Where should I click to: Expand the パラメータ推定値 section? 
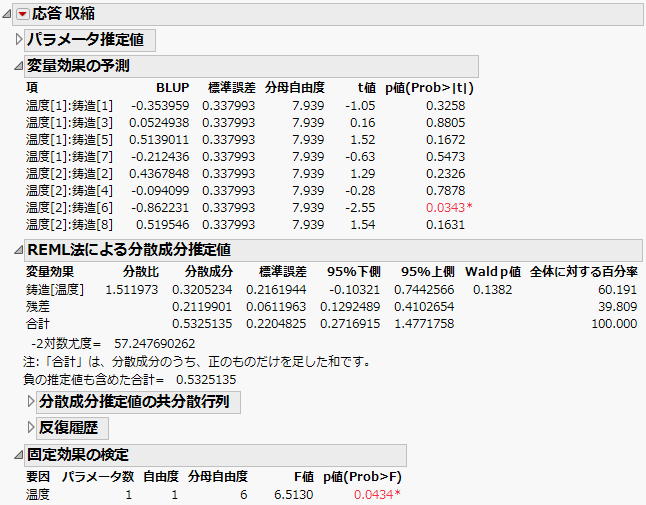tap(19, 40)
